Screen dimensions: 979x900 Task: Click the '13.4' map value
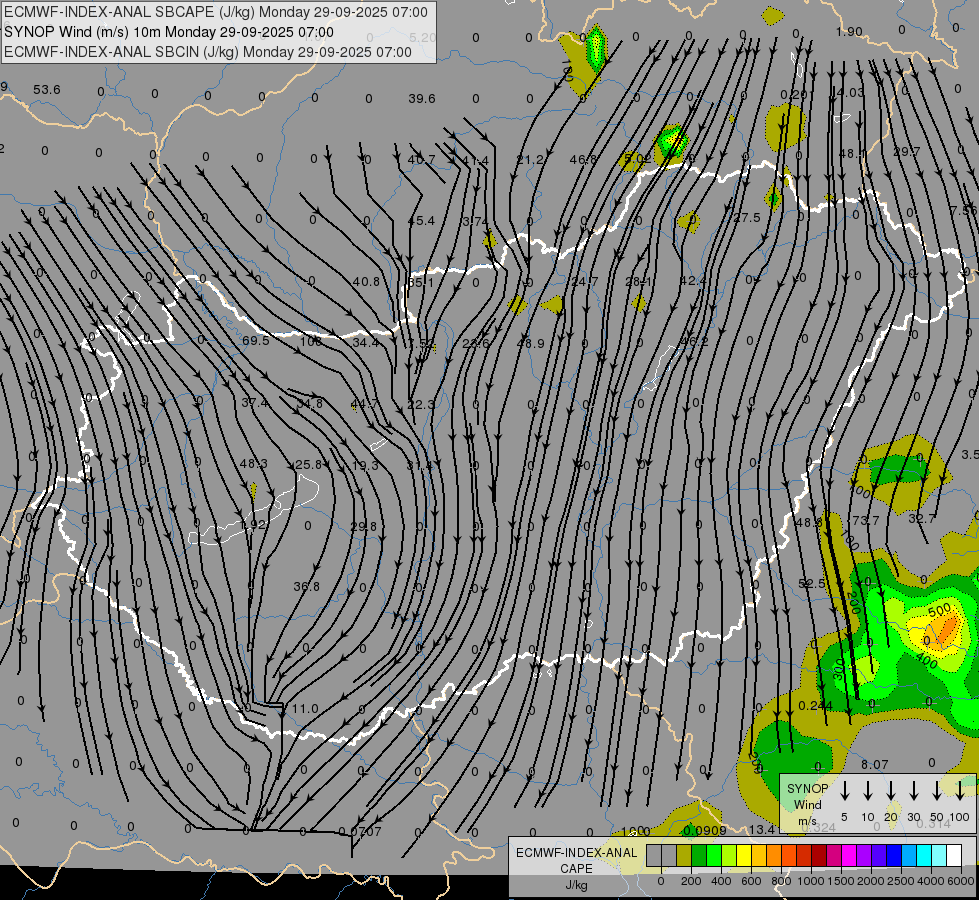click(762, 829)
